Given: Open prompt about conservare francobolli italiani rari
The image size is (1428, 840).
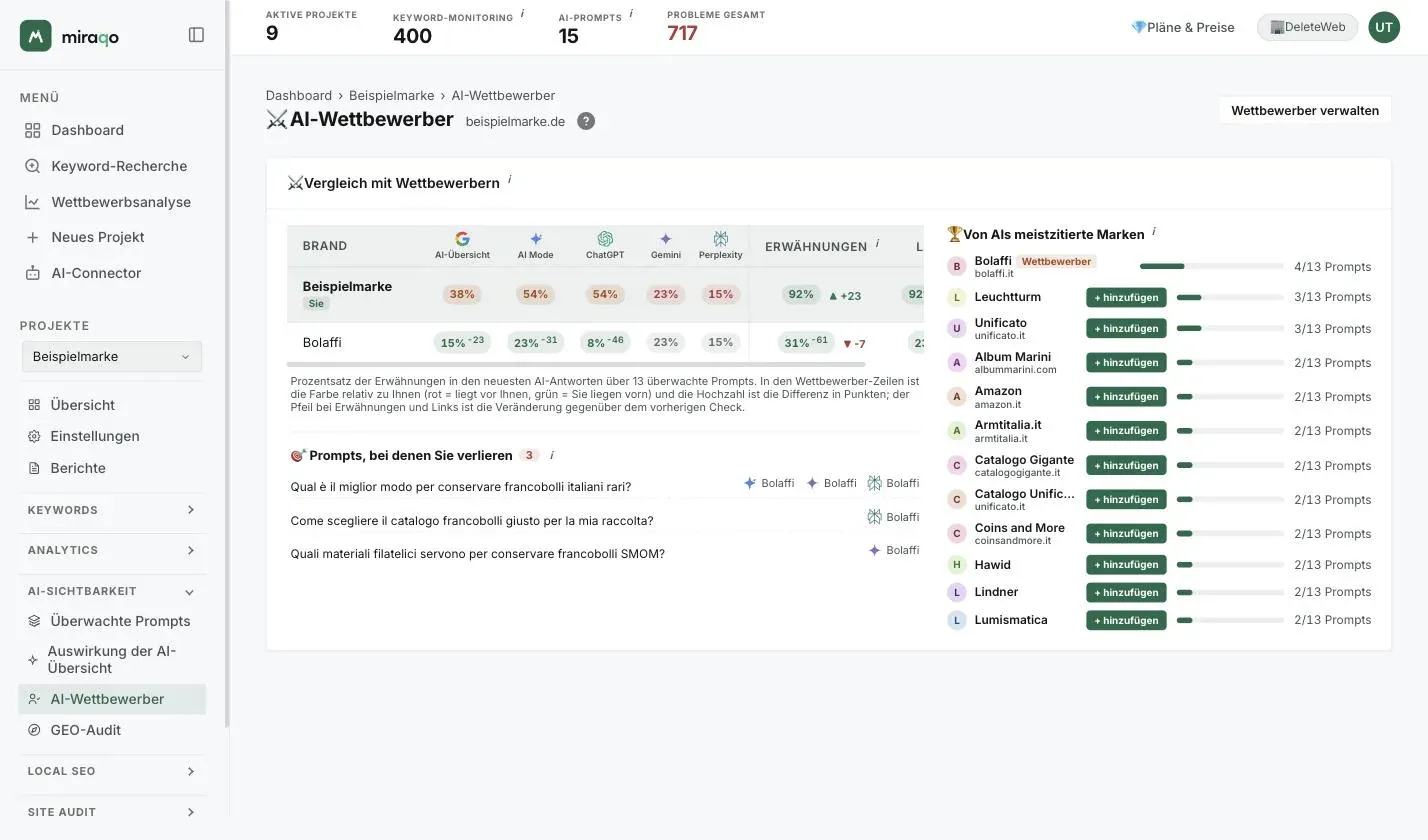Looking at the screenshot, I should coord(461,487).
